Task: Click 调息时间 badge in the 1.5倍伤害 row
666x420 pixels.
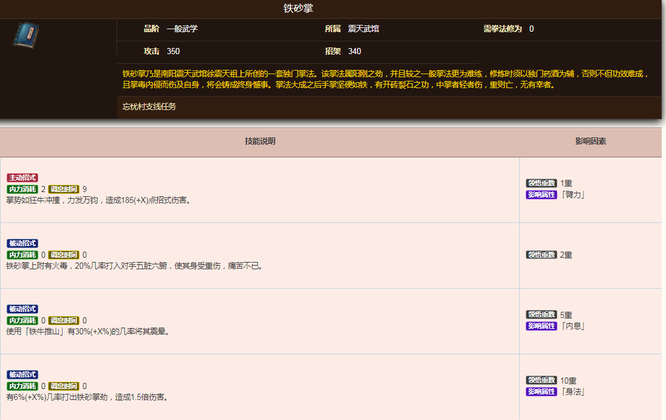Action: pos(64,386)
